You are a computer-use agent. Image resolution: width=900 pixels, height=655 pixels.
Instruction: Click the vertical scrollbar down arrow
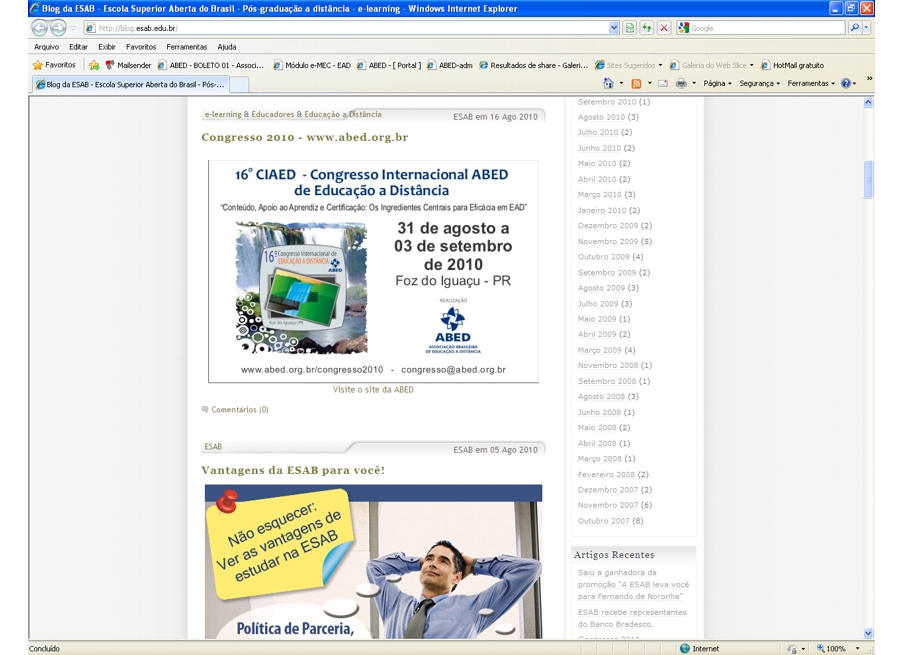[x=868, y=633]
